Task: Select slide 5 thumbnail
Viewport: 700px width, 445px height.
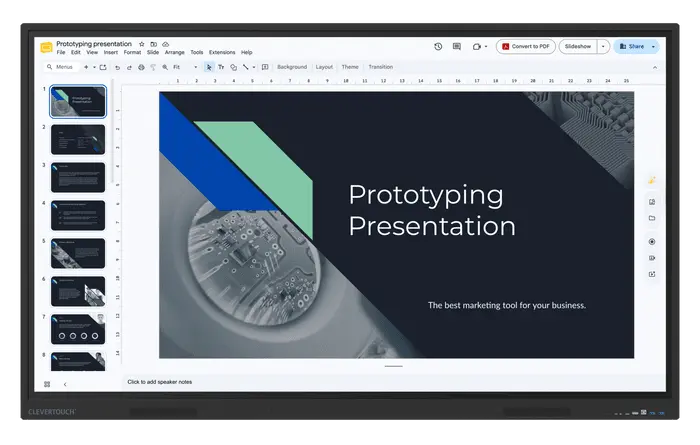Action: click(x=78, y=254)
